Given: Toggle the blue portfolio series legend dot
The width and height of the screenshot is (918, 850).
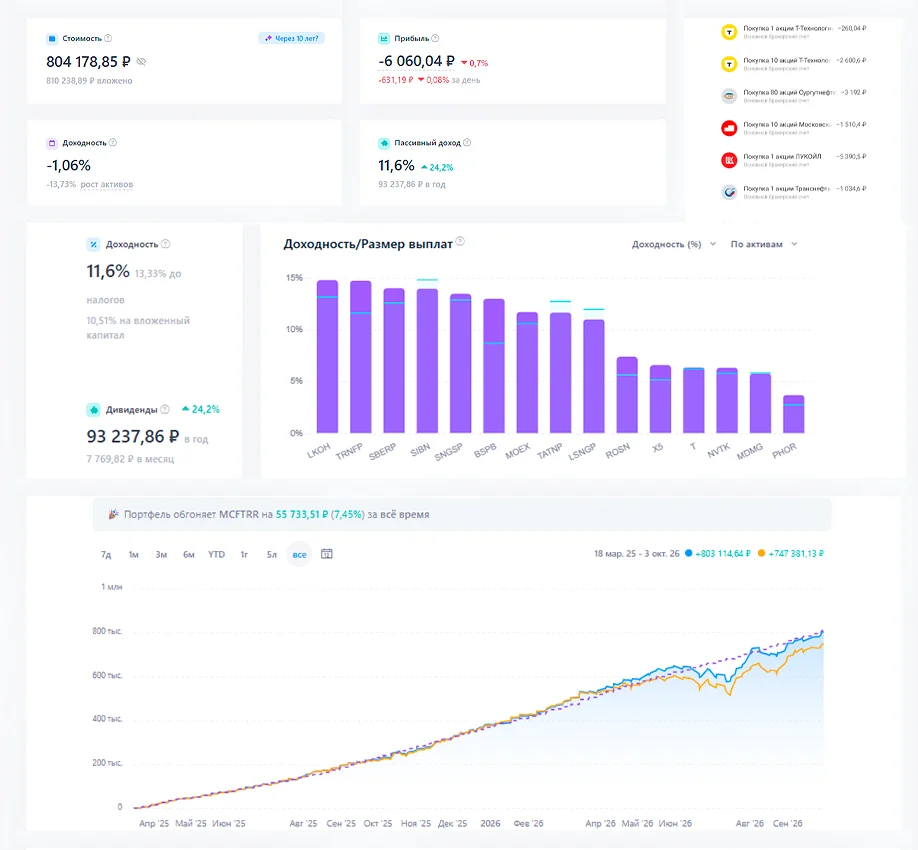Looking at the screenshot, I should click(688, 553).
